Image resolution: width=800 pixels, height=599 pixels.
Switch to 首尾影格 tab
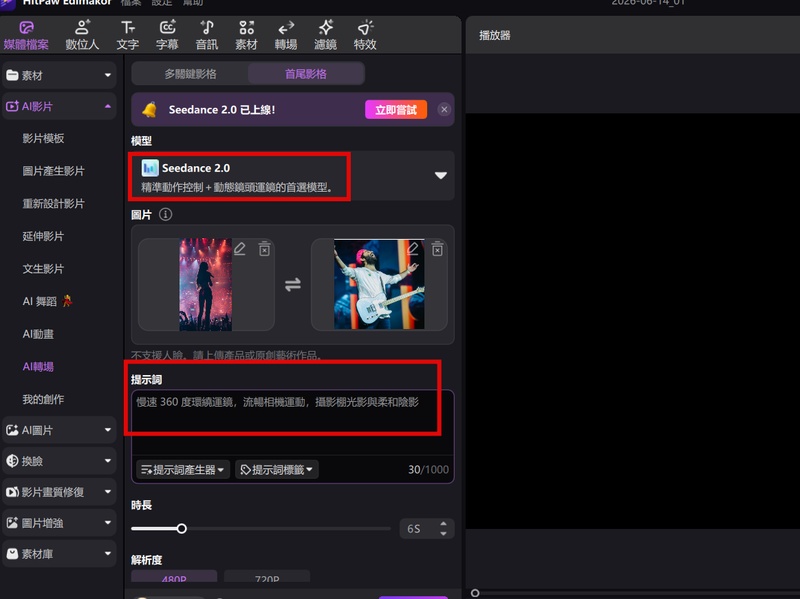[x=306, y=74]
